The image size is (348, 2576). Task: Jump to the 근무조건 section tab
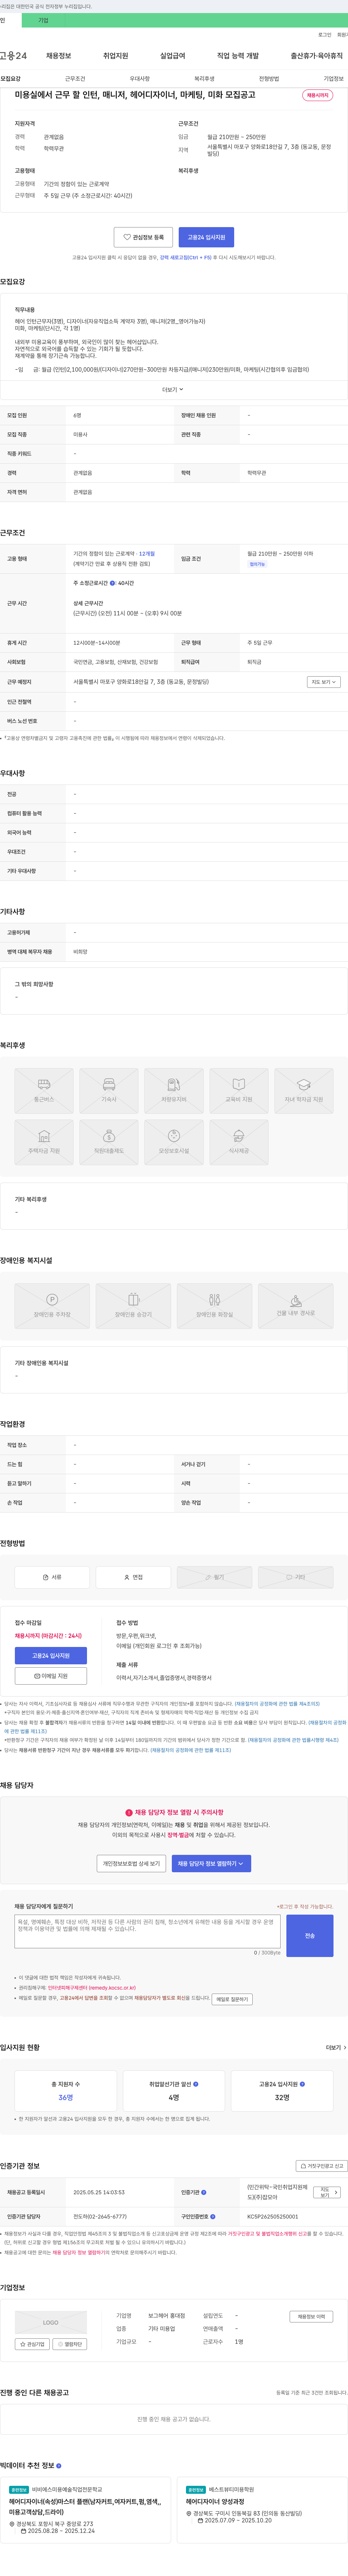point(75,78)
